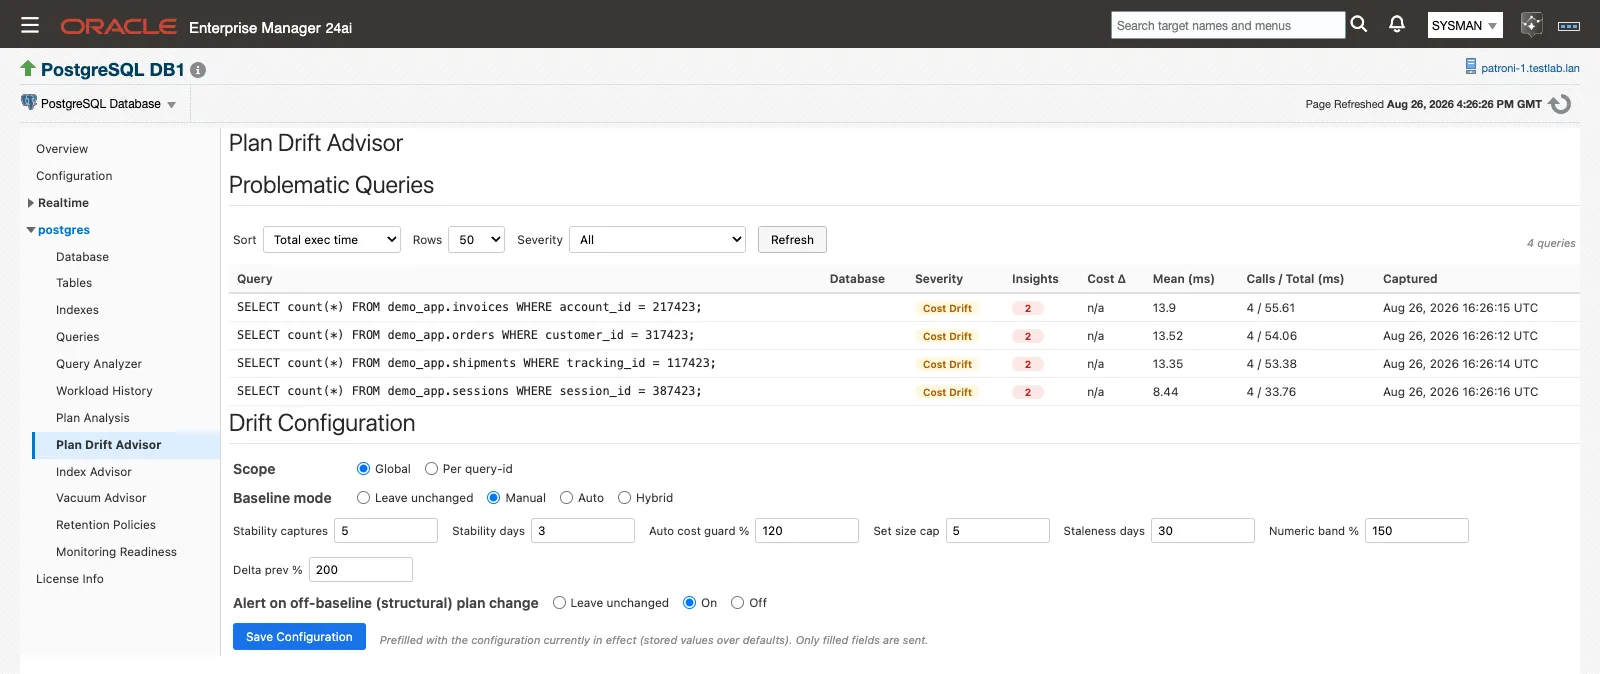Open the AI assistant sparkle icon
This screenshot has height=674, width=1600.
point(1531,25)
